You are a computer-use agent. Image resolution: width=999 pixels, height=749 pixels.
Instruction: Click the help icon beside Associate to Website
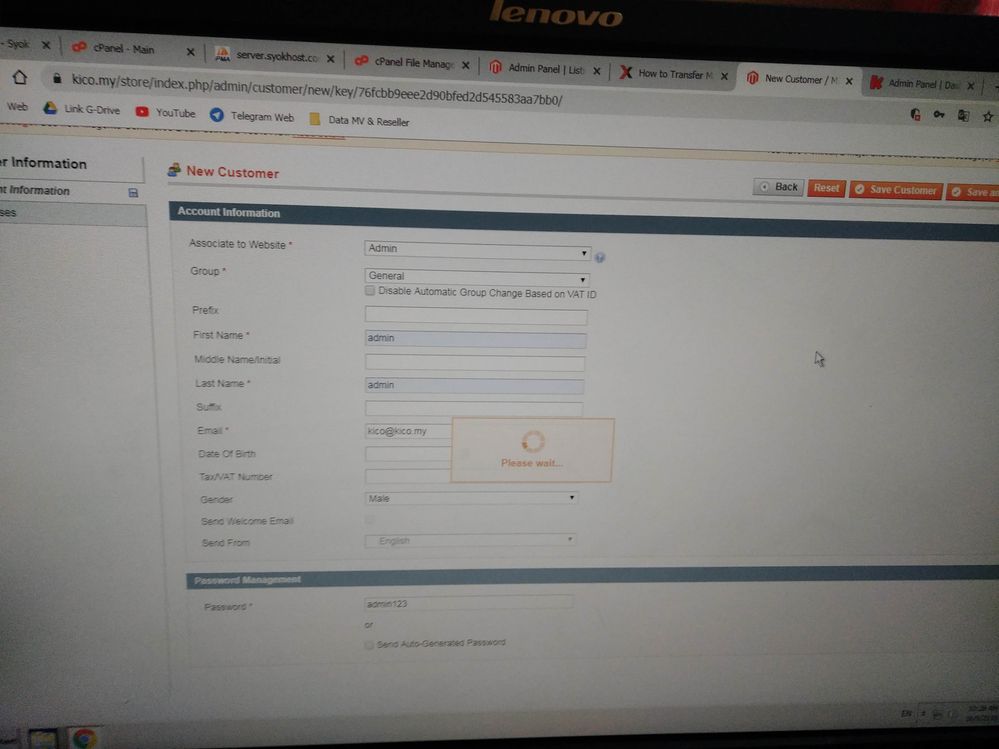click(600, 258)
